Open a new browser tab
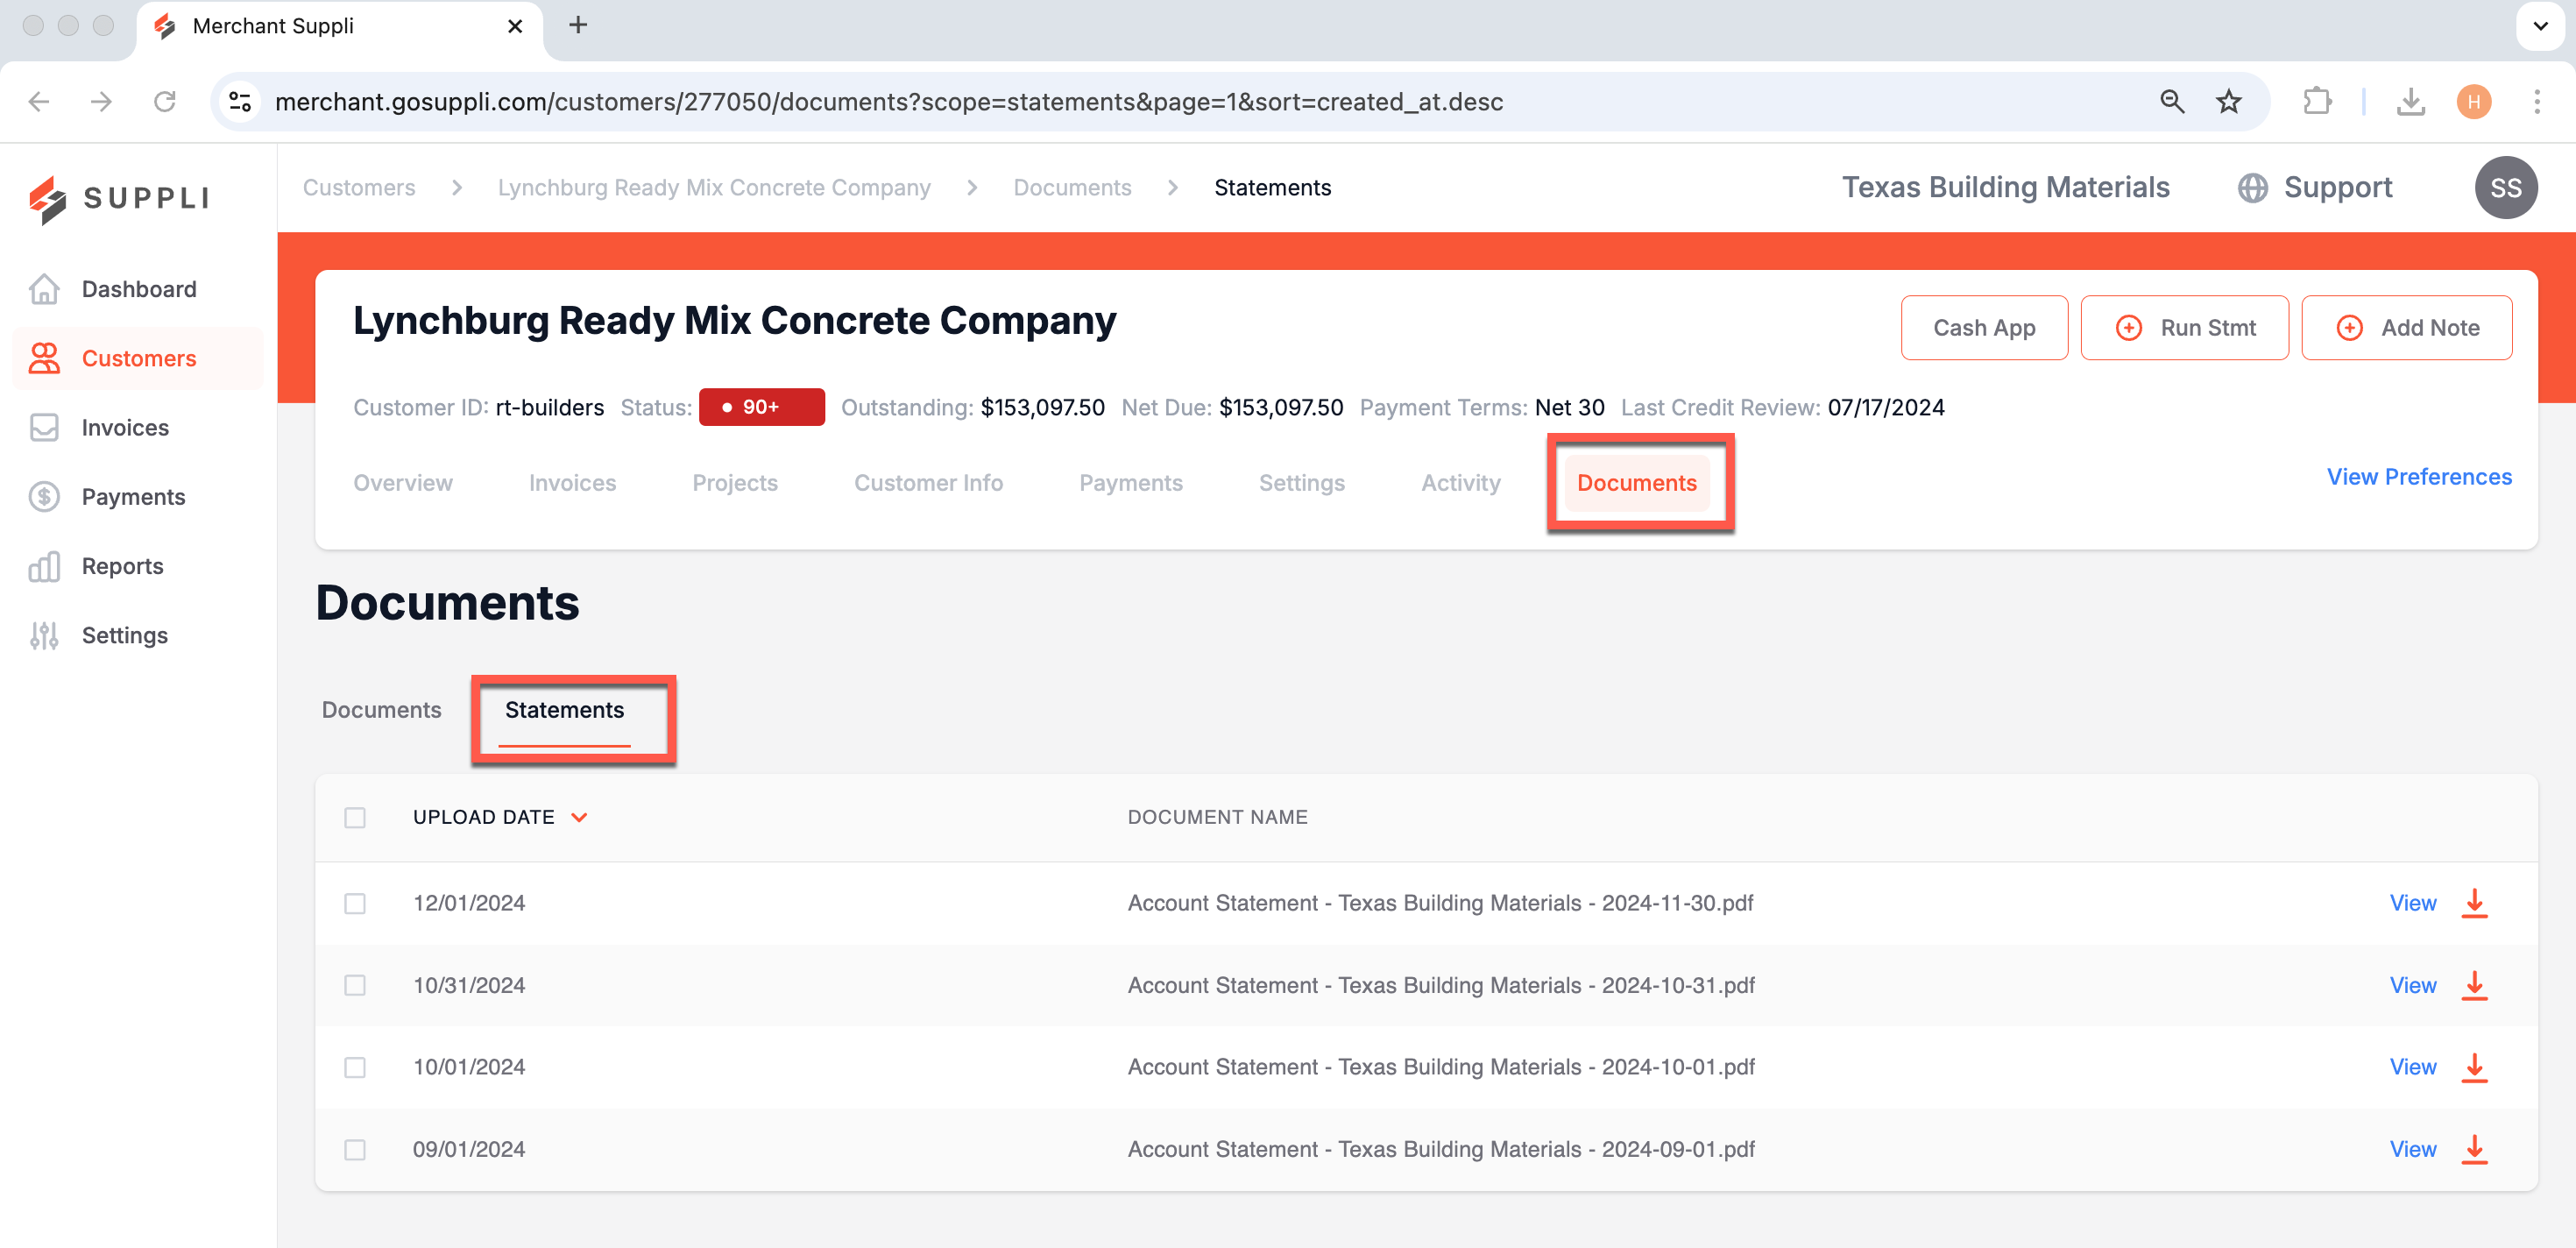 (578, 25)
